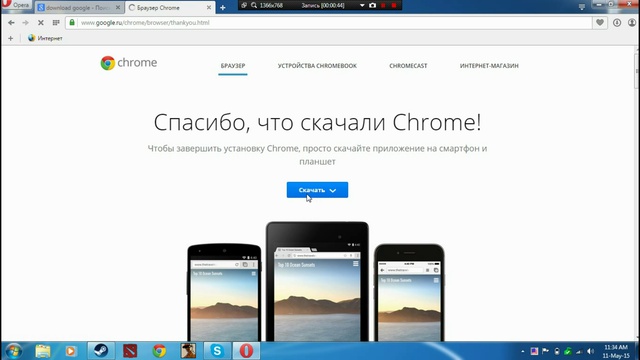Pause recording with recorder pause button
Viewport: 640px width, 360px height.
(383, 5)
